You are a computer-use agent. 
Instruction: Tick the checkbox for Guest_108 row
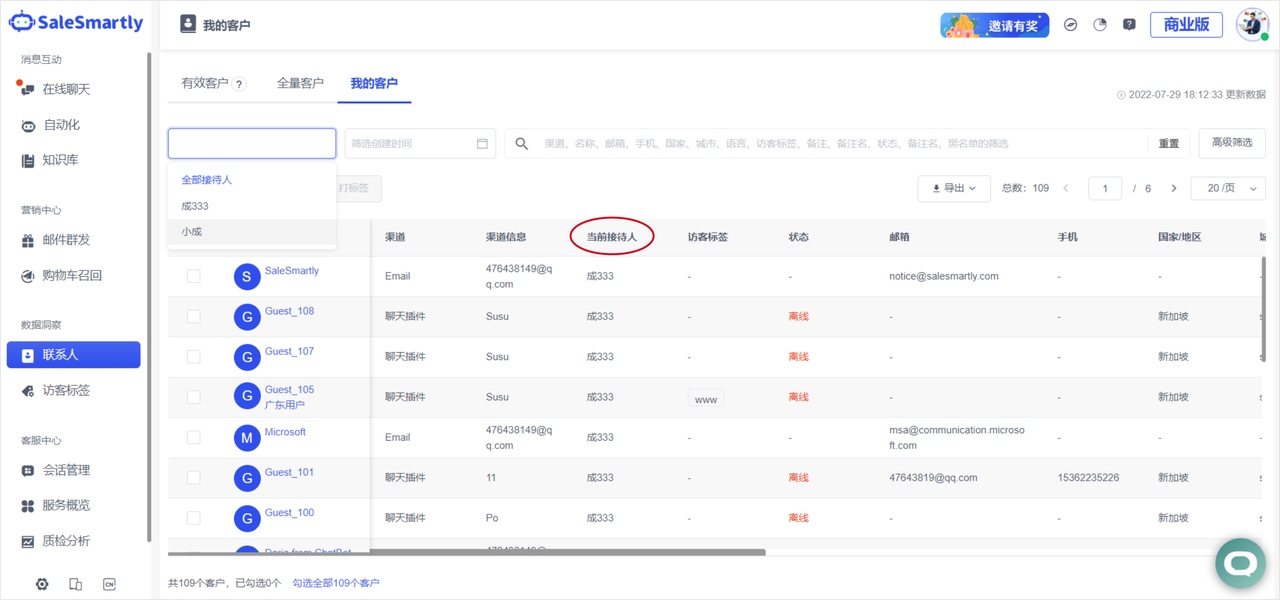(x=194, y=317)
